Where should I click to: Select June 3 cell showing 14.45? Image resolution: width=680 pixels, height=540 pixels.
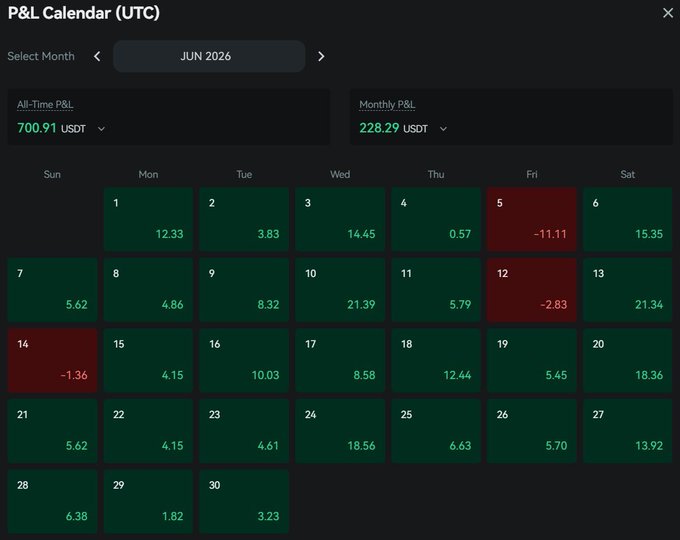click(340, 219)
